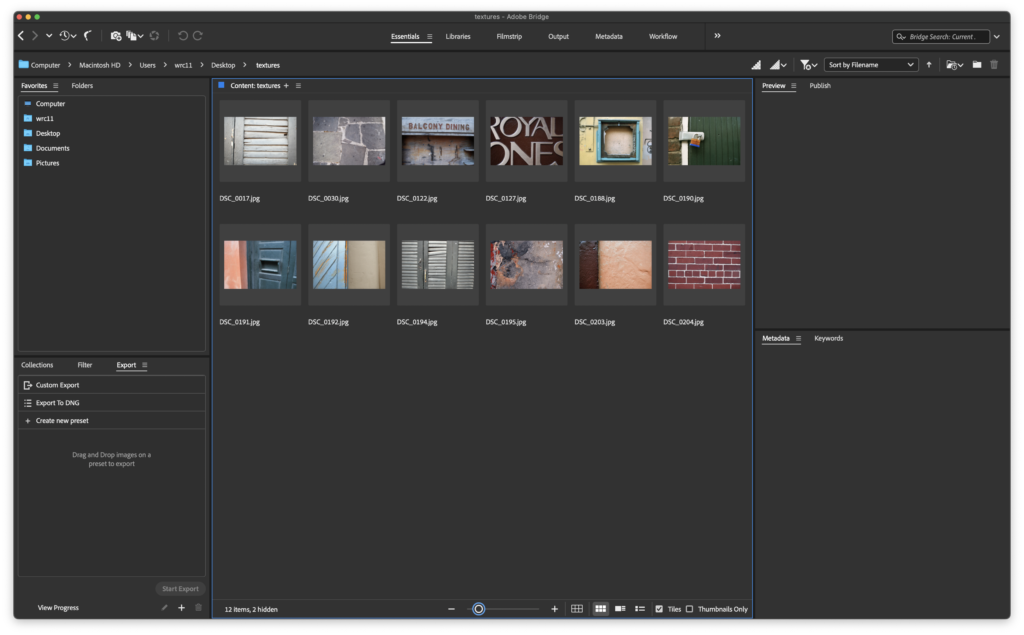Switch to thumbnail details view icon
Screen dimensions: 1024x635
[620, 609]
